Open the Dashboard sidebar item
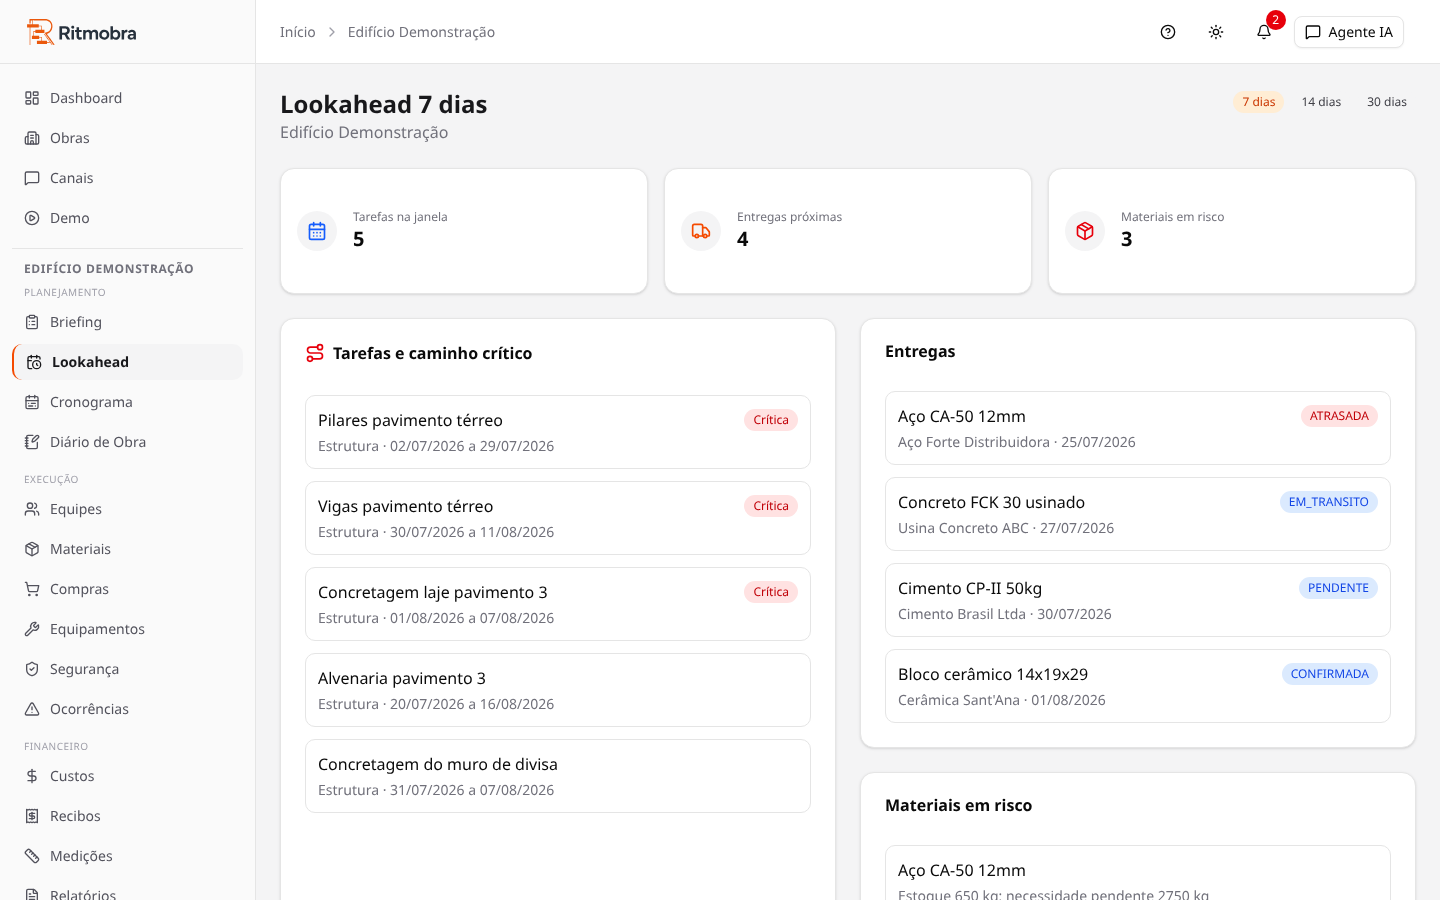The height and width of the screenshot is (900, 1440). [127, 98]
